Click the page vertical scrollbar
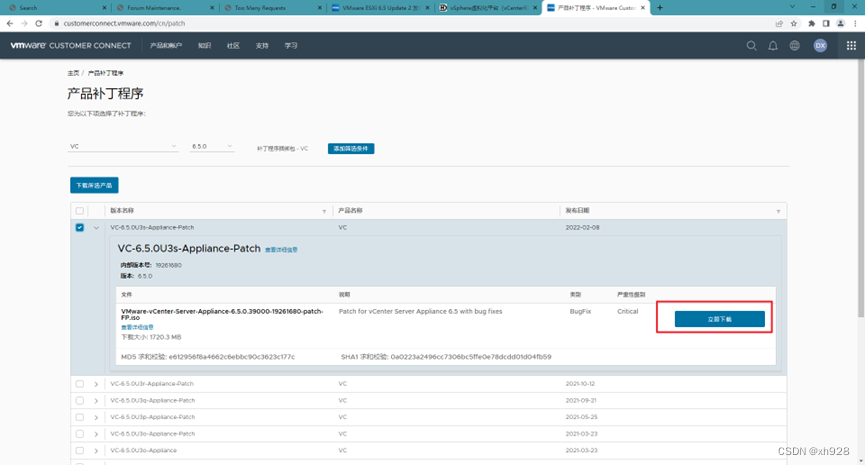The width and height of the screenshot is (865, 465). click(861, 190)
